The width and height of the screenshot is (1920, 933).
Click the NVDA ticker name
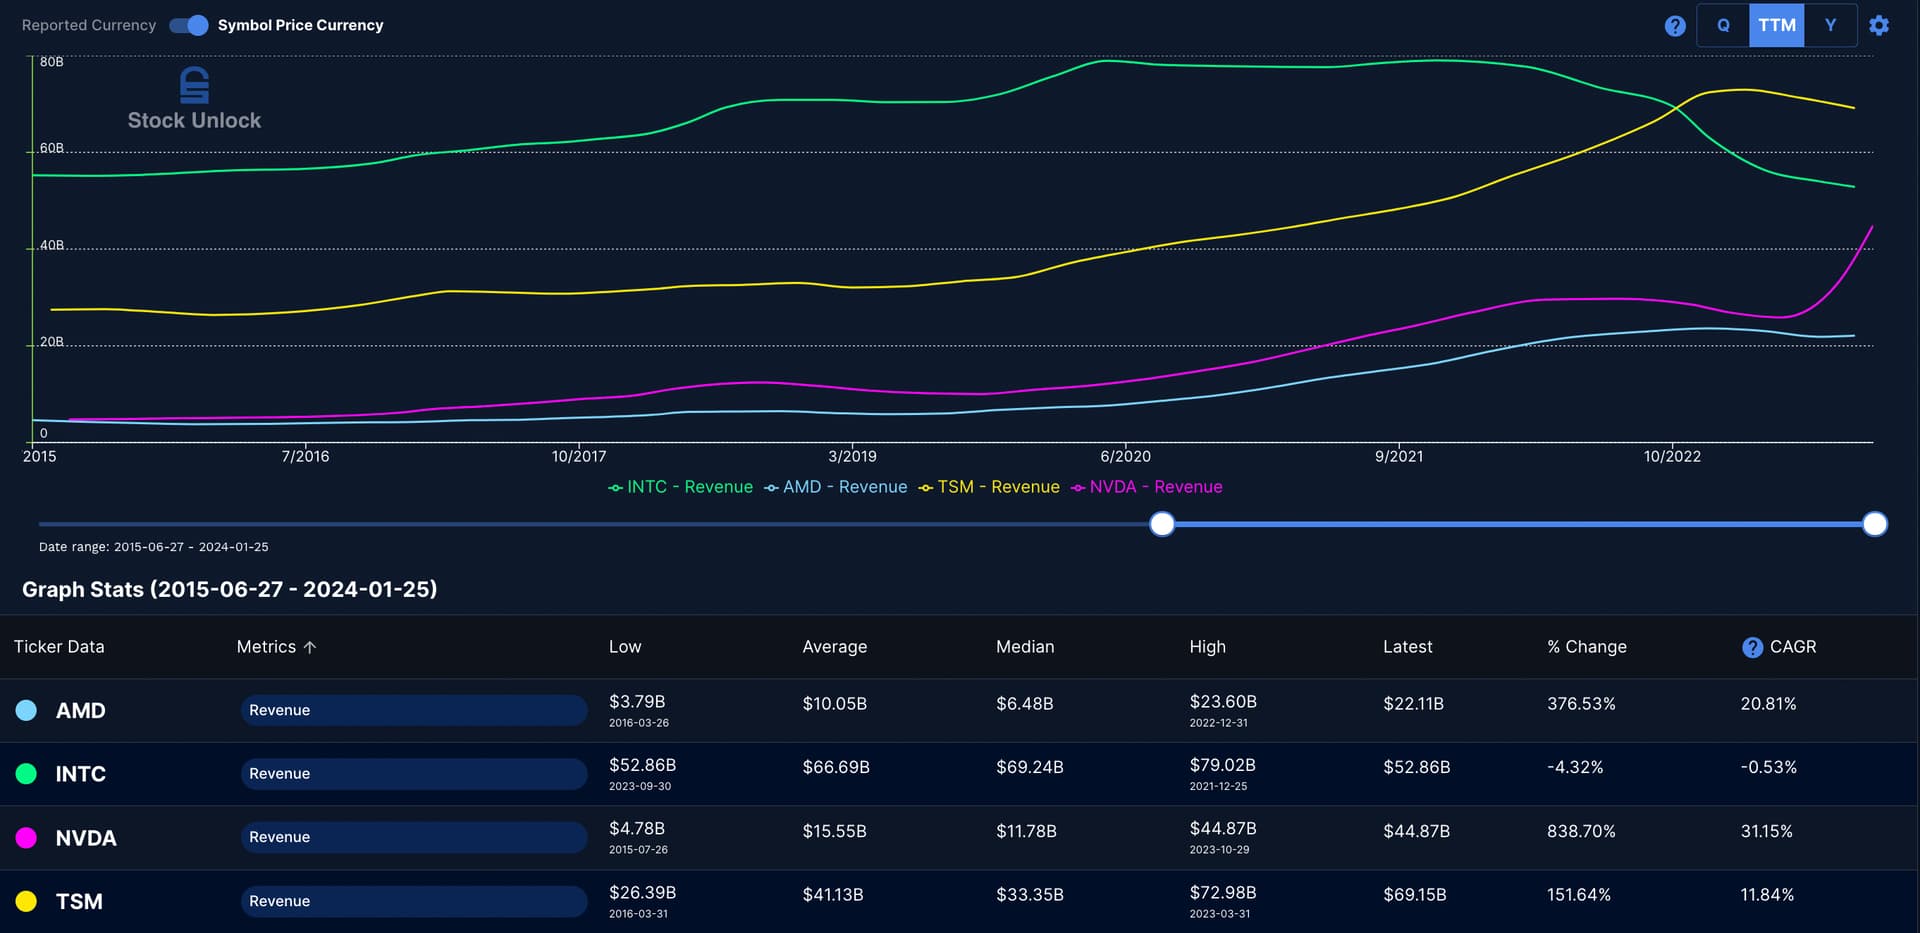point(86,838)
